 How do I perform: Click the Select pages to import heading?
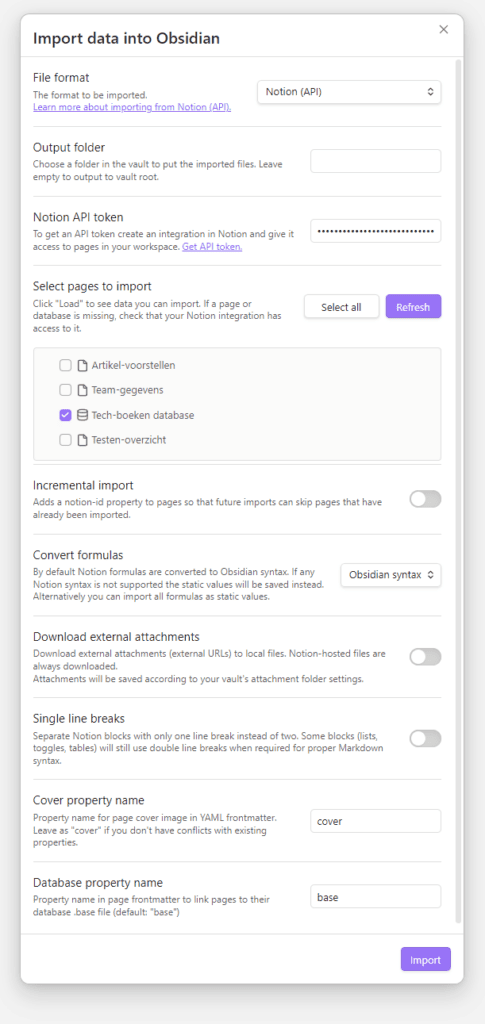92,286
